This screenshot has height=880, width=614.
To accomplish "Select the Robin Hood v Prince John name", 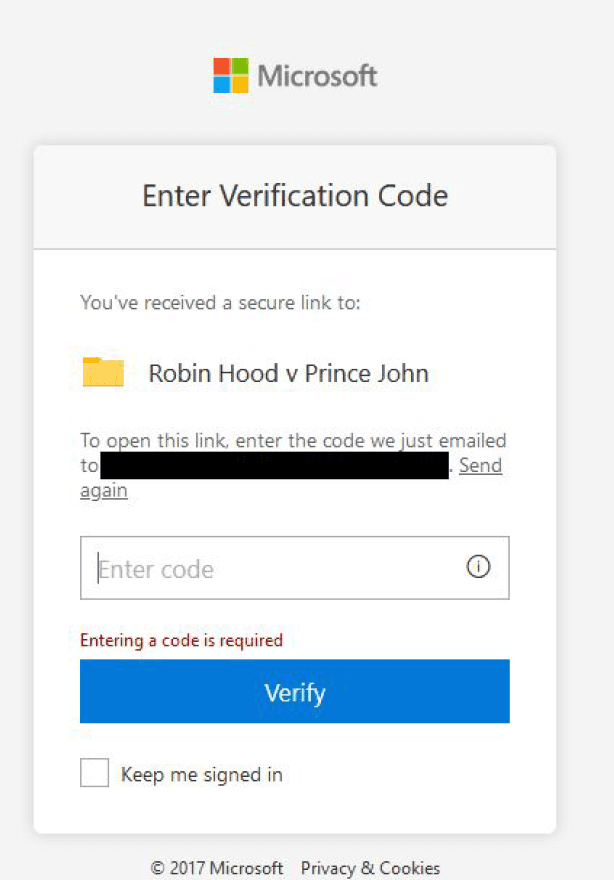I will (x=288, y=374).
